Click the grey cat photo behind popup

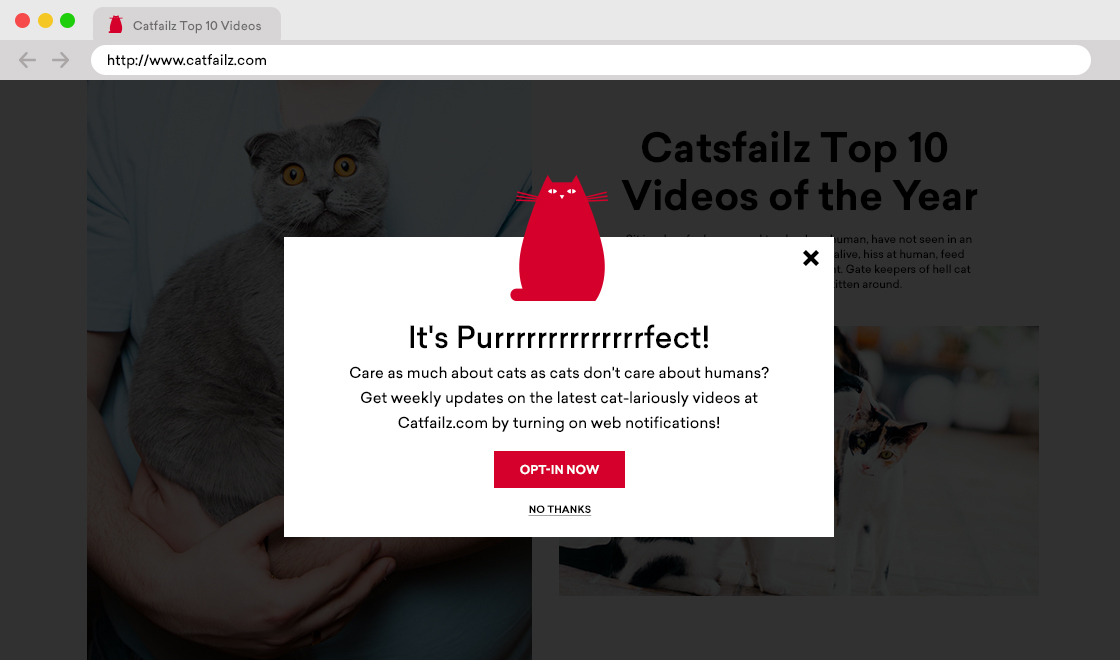point(309,370)
